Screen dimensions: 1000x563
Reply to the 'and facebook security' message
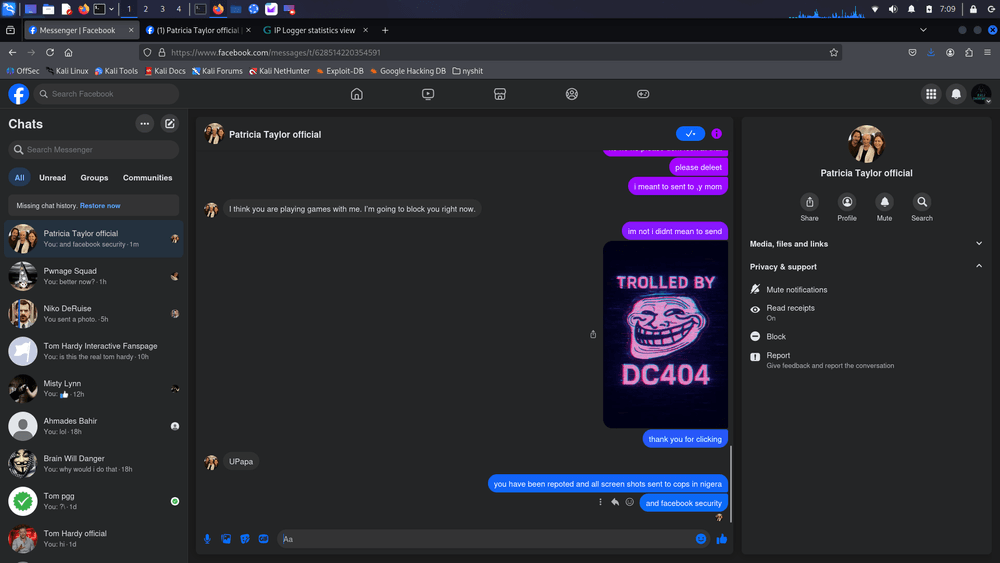pos(615,502)
